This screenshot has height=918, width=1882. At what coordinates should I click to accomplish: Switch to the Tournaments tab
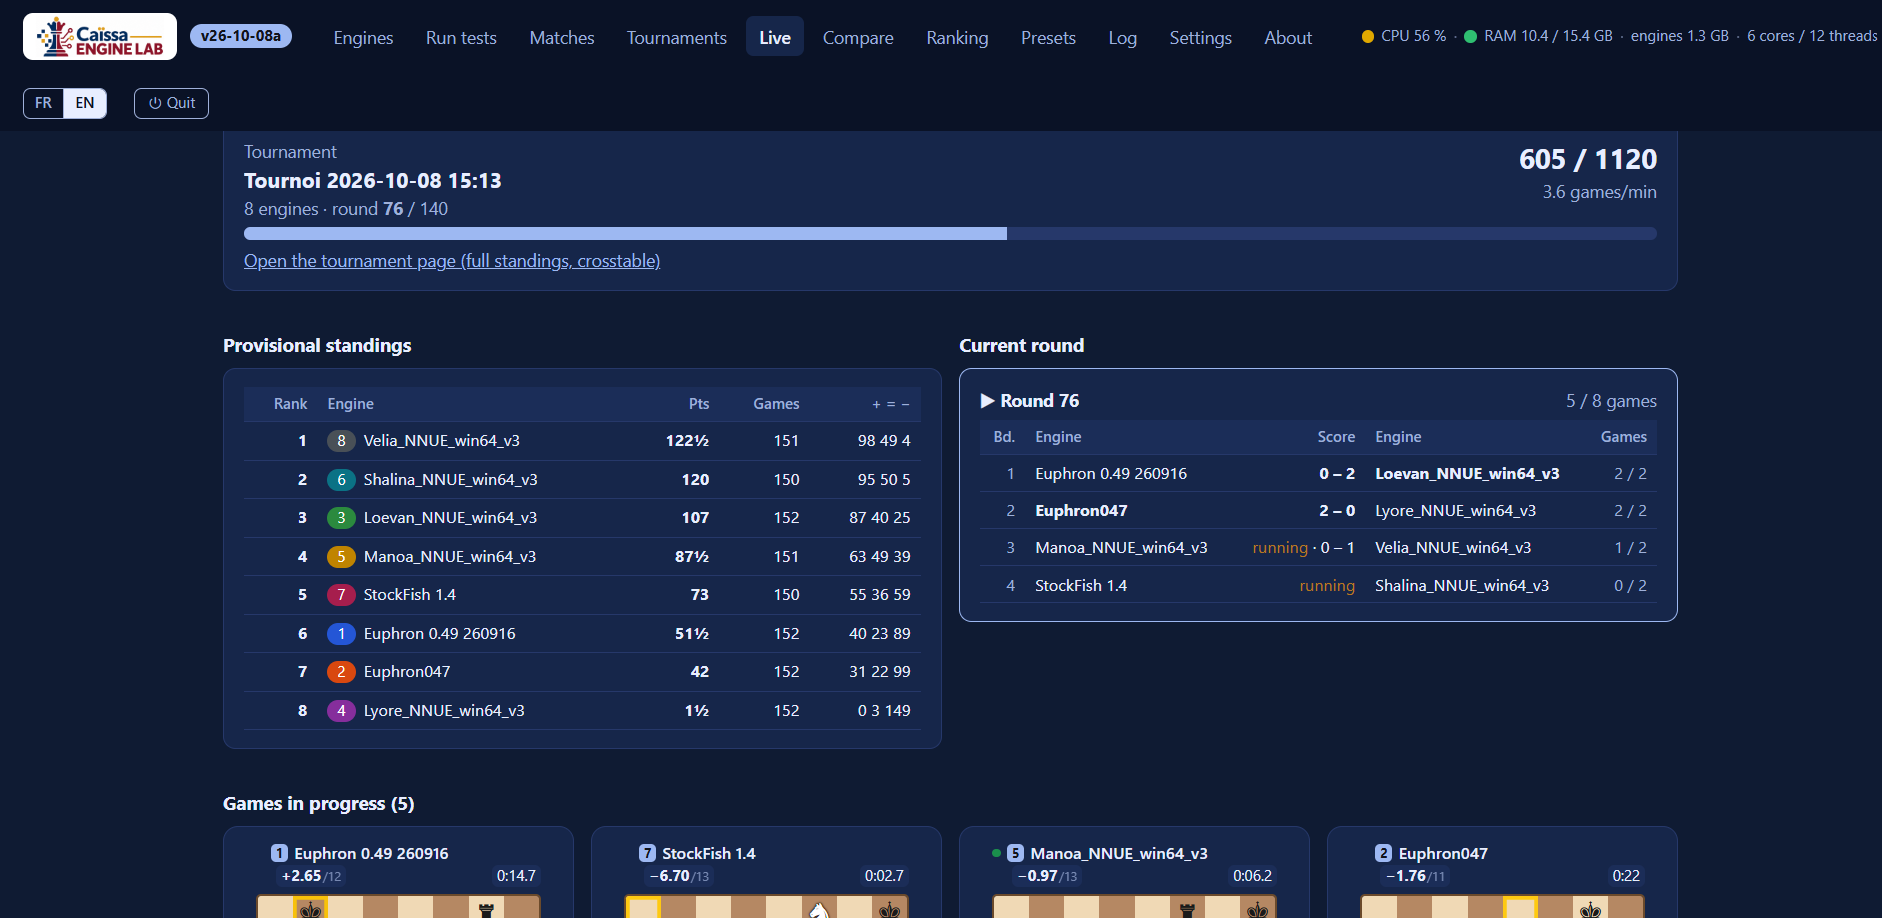pyautogui.click(x=677, y=38)
